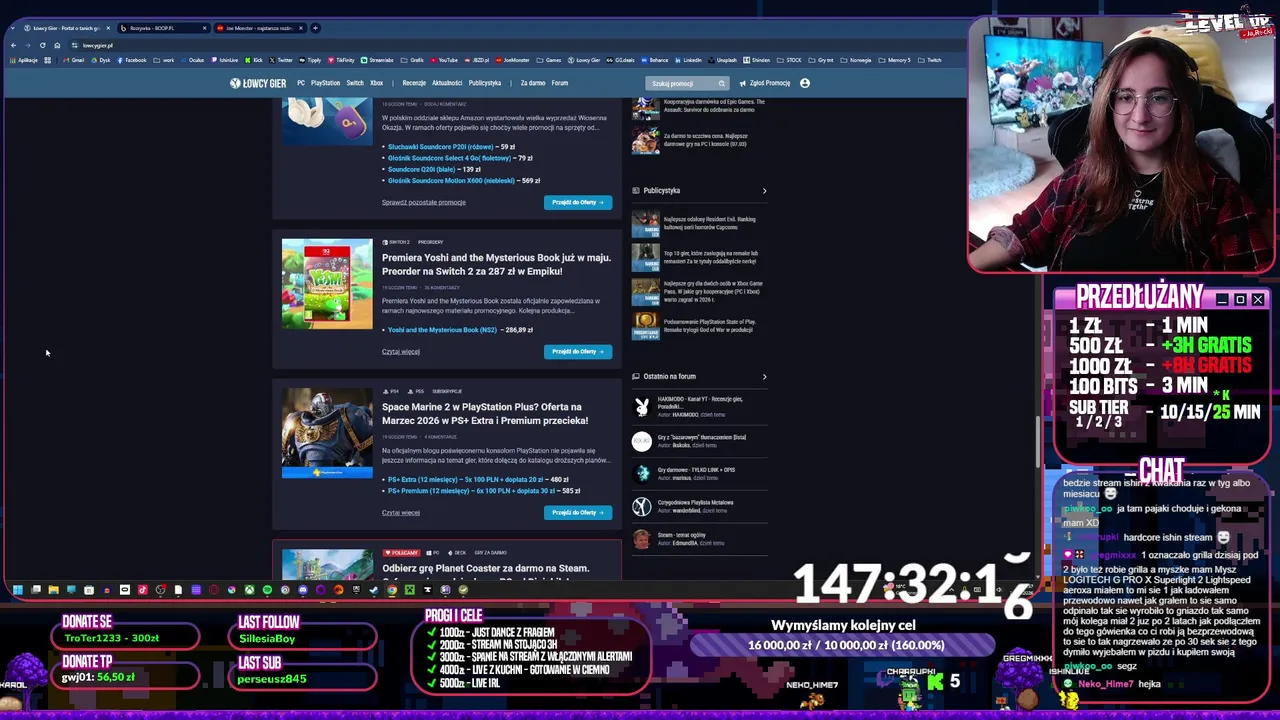This screenshot has width=1280, height=720.
Task: Open Xbox app from taskbar
Action: [249, 590]
